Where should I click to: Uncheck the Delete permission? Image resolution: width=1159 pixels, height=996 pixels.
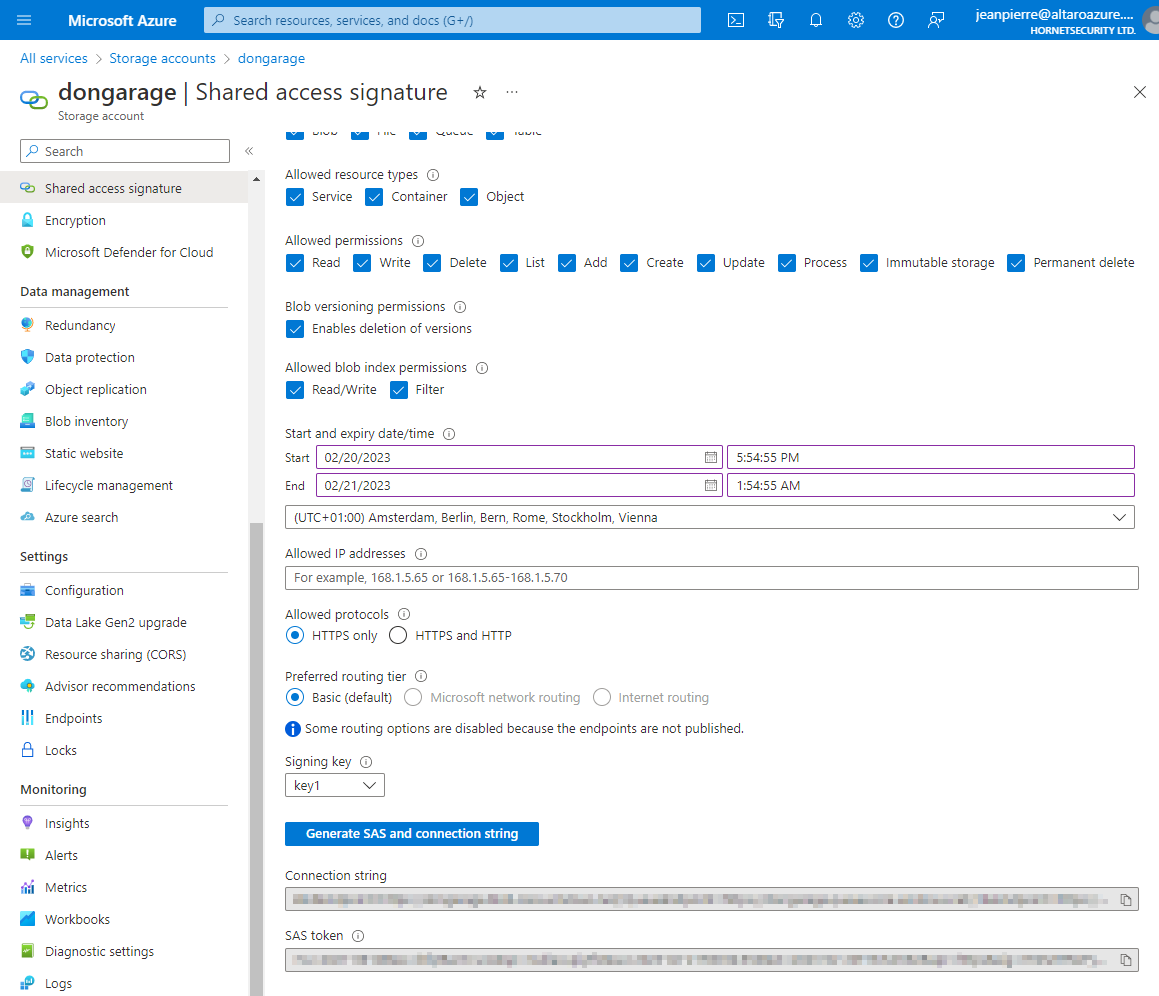pos(432,262)
